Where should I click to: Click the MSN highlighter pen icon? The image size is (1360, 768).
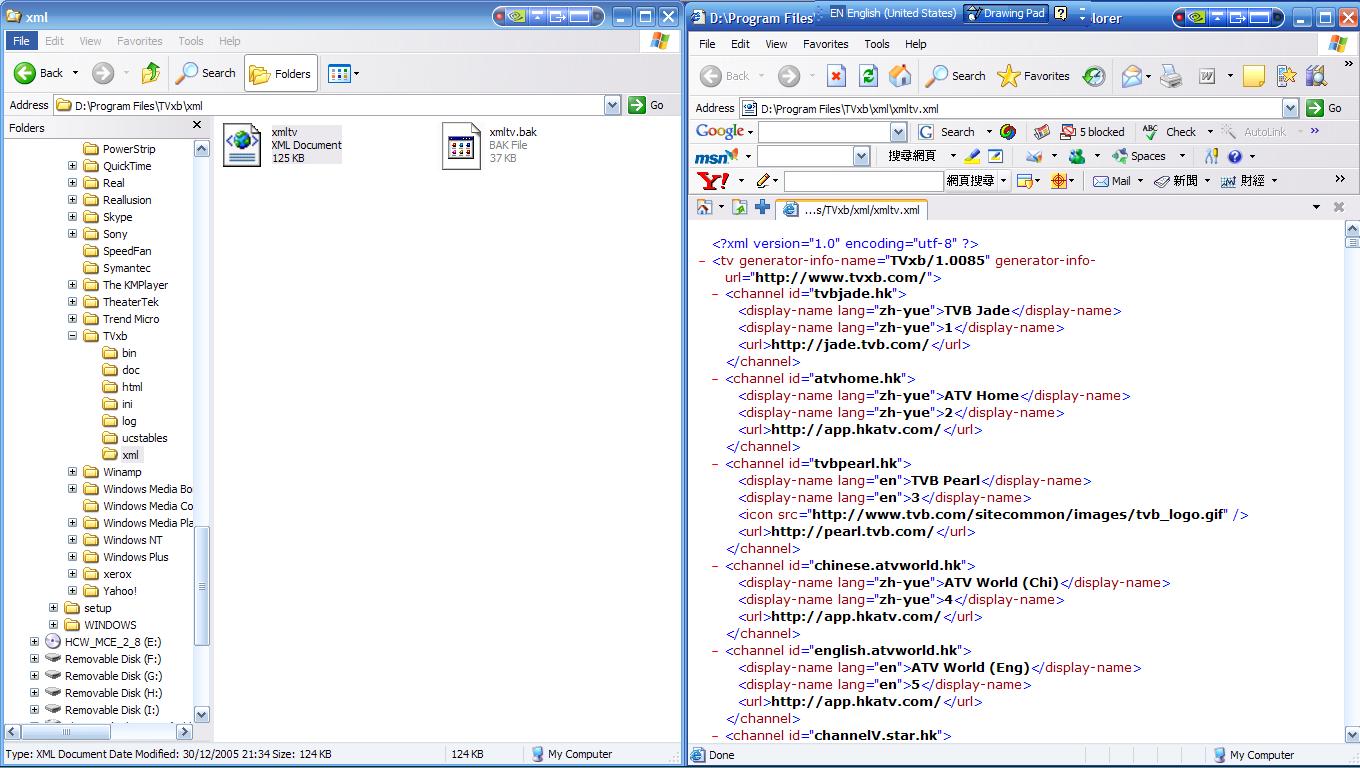[972, 156]
